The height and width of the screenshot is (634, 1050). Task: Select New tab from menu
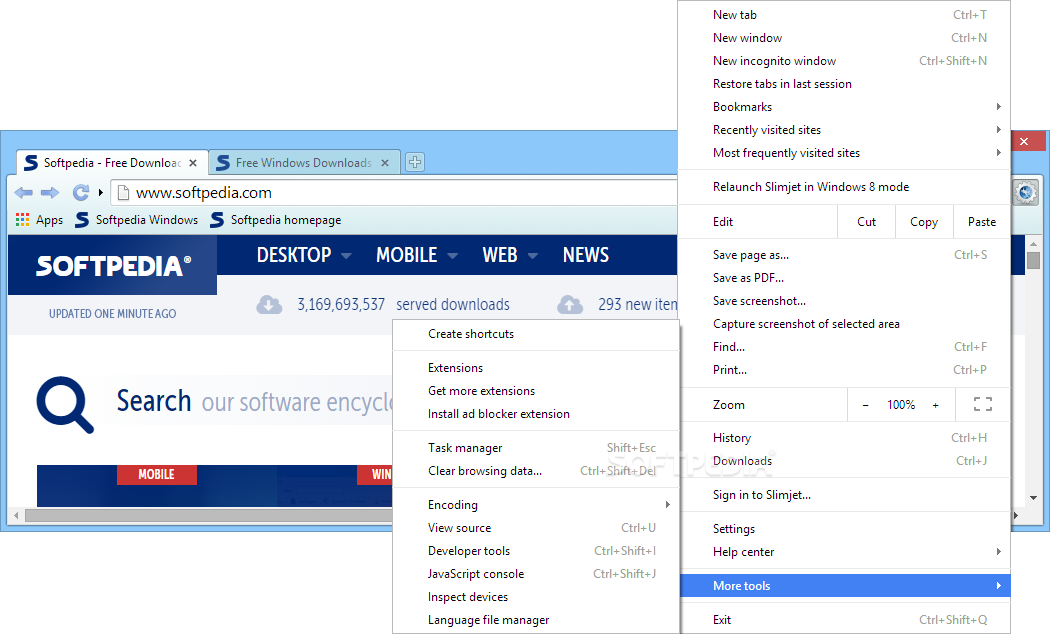tap(844, 15)
